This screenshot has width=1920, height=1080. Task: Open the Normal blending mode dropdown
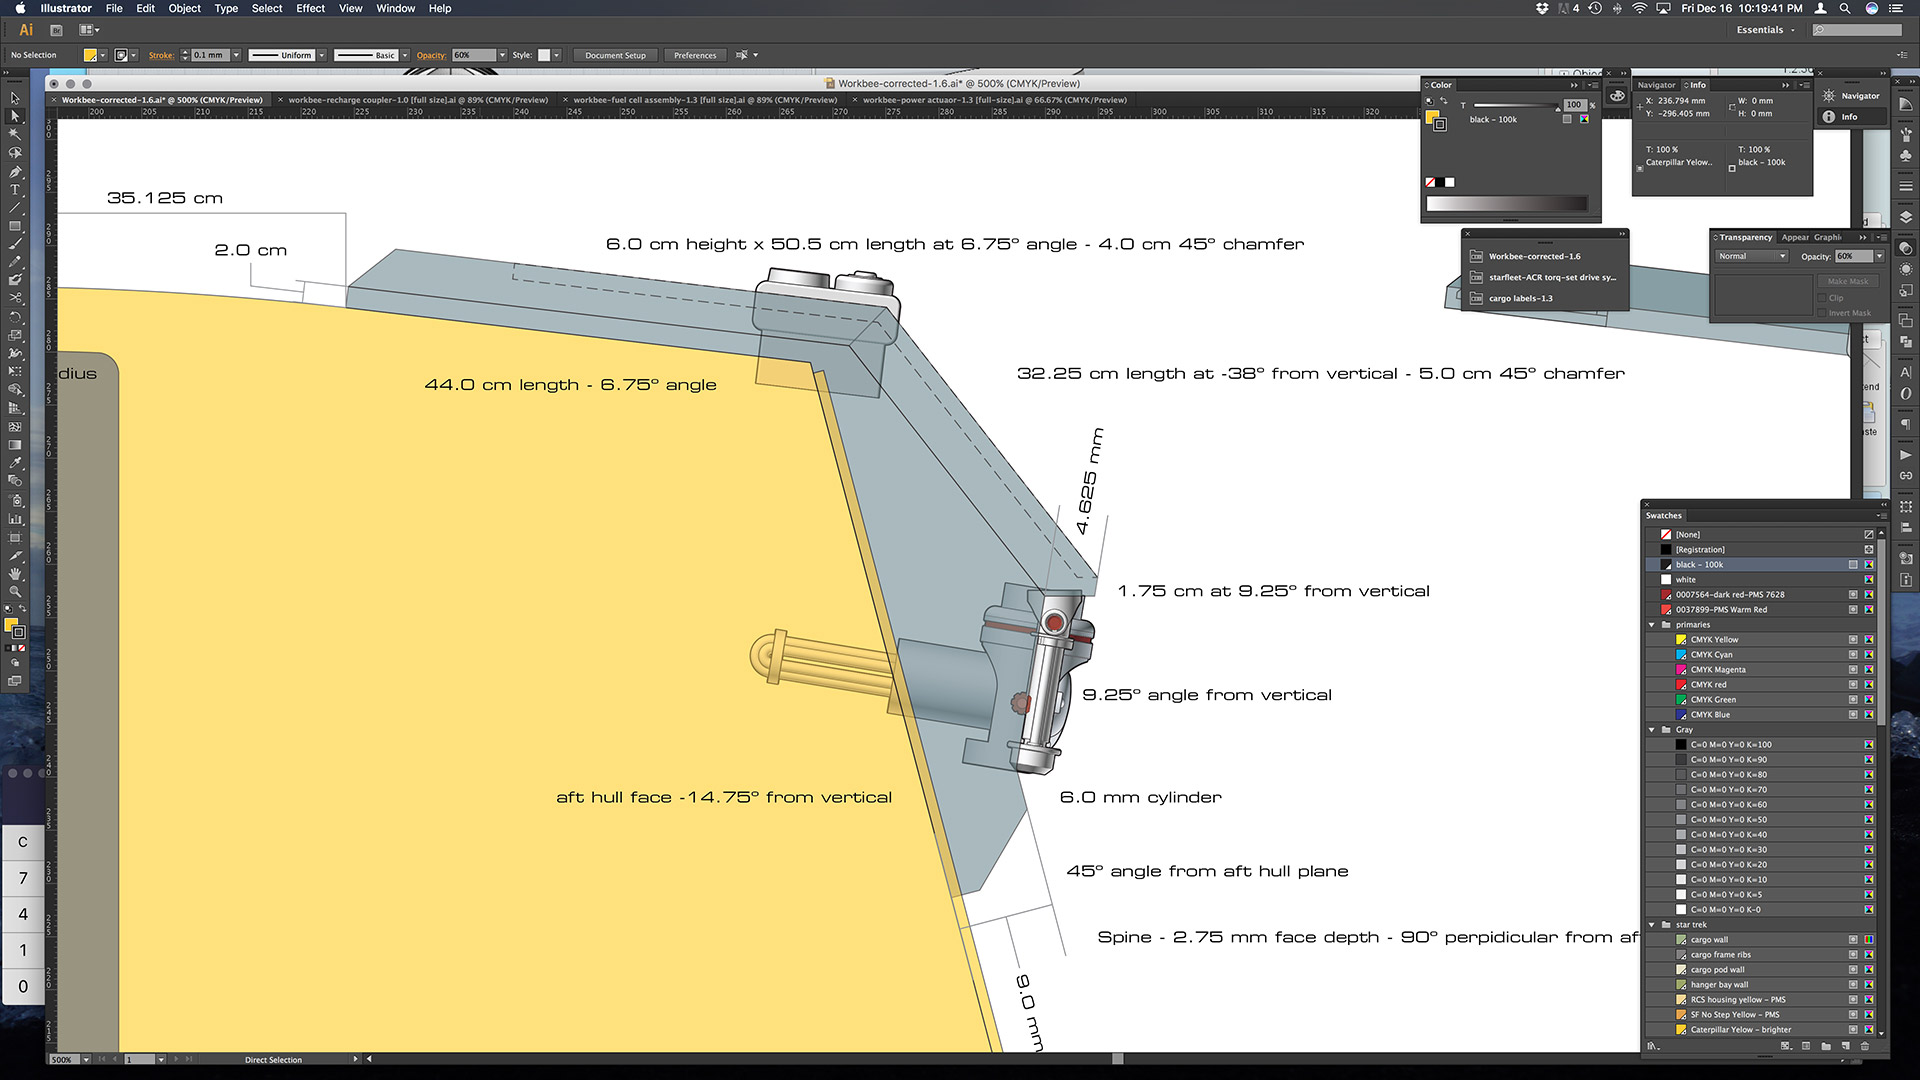(1751, 257)
